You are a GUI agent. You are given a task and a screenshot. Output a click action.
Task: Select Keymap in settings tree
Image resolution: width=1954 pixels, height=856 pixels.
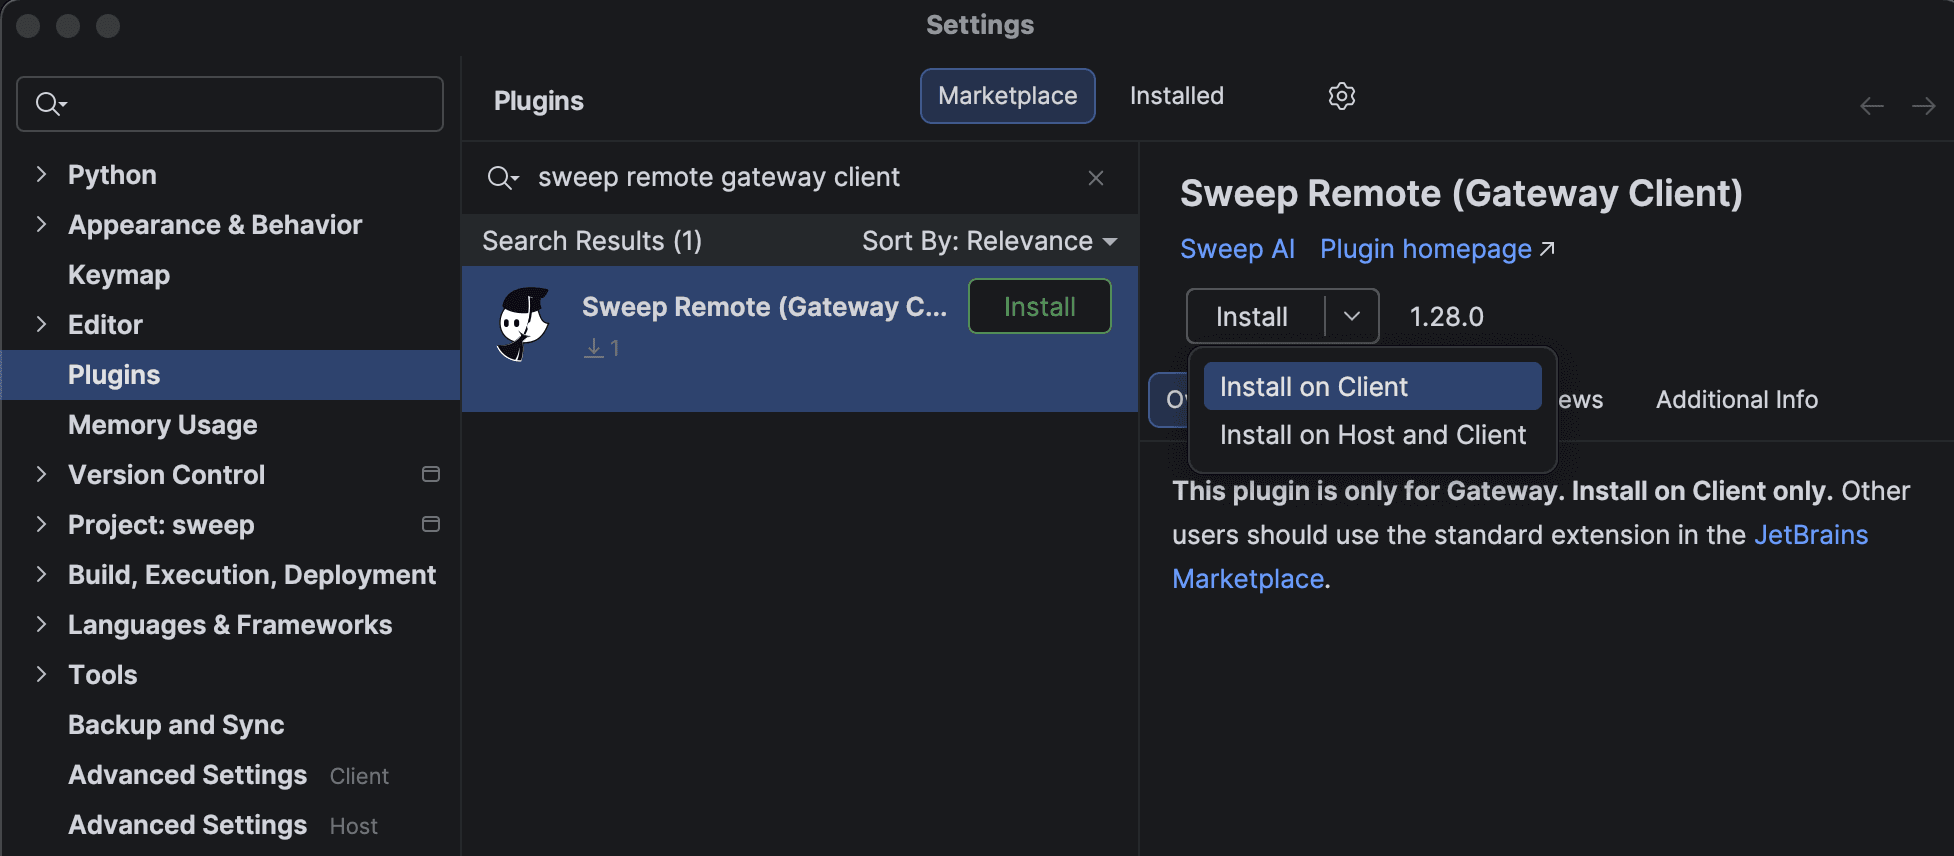119,274
